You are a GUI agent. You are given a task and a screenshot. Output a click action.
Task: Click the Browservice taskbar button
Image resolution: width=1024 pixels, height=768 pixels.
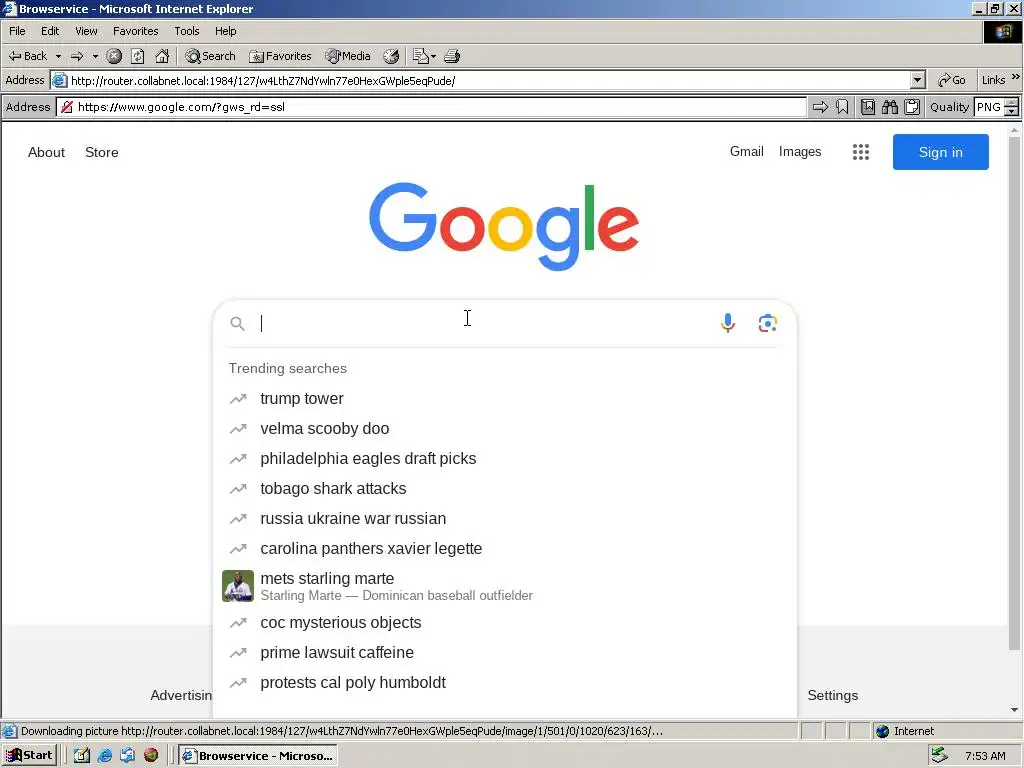tap(258, 756)
